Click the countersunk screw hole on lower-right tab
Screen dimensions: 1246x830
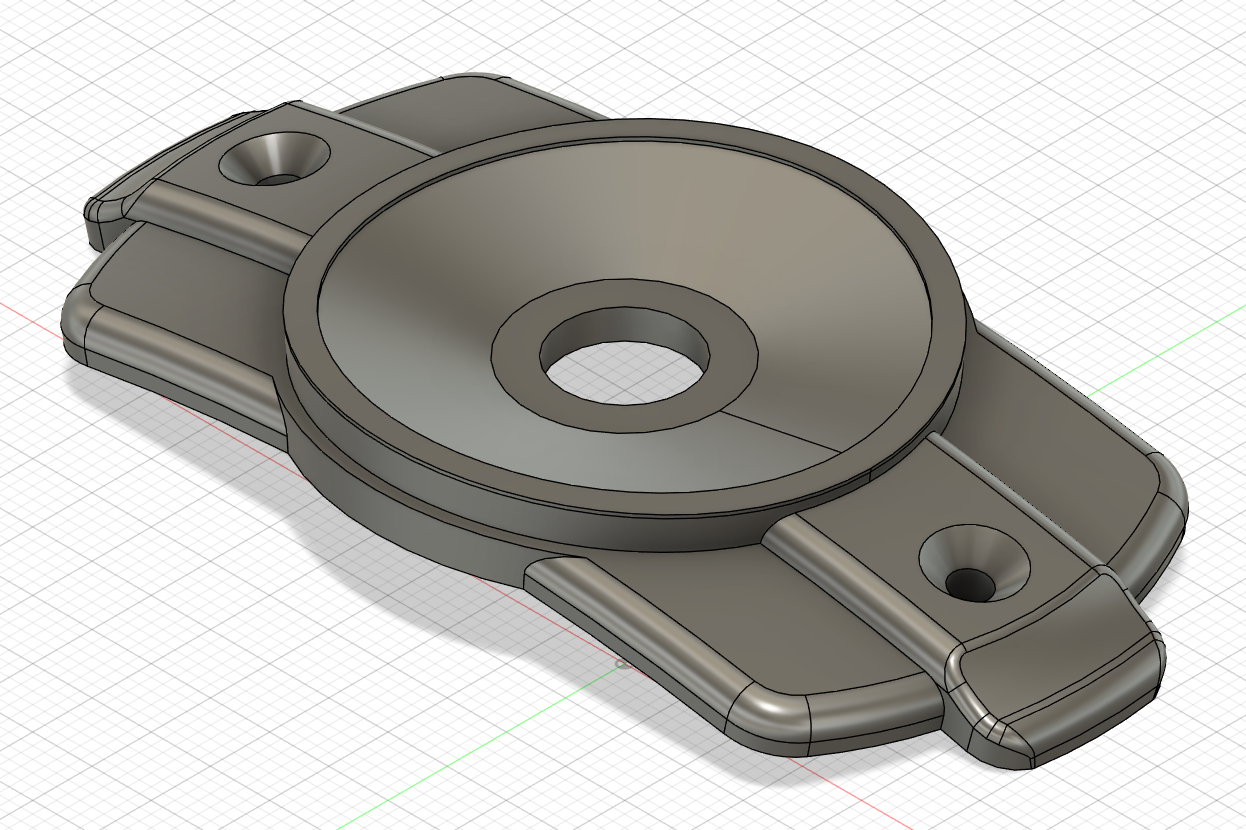pos(974,564)
